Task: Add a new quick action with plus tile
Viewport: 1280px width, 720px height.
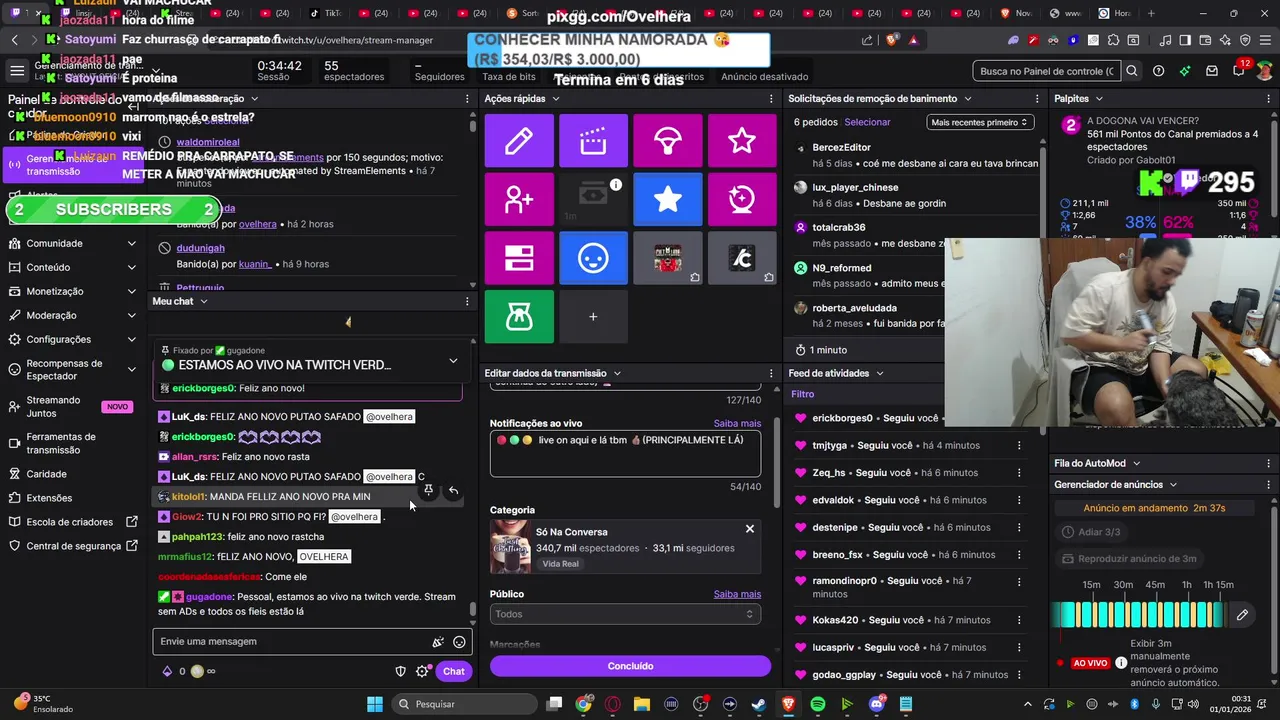Action: (593, 316)
